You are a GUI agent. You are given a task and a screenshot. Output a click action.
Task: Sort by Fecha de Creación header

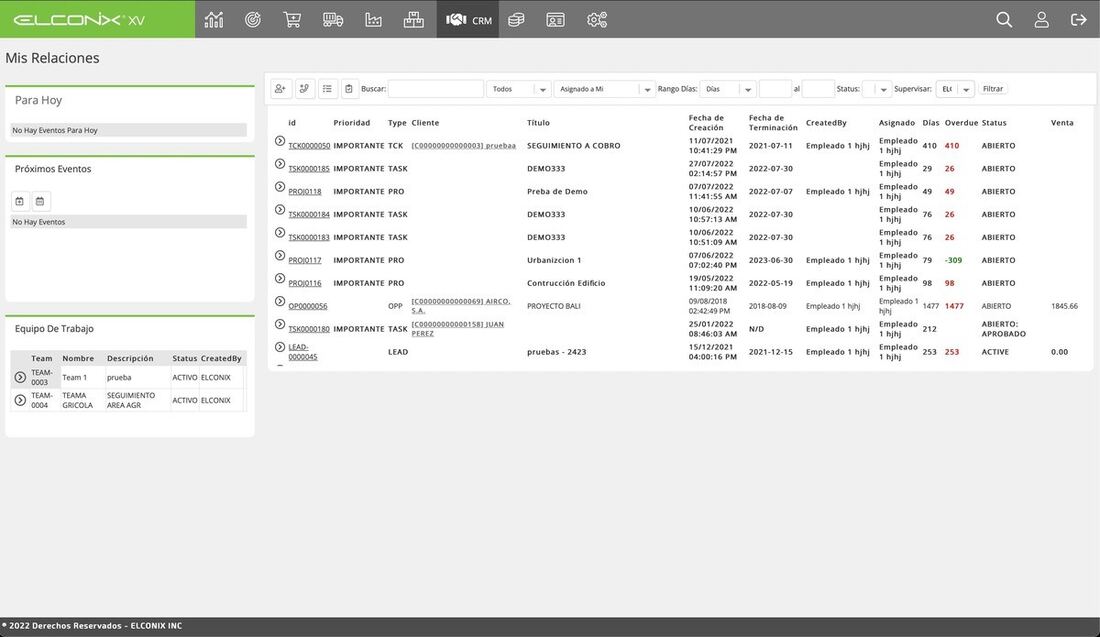[706, 123]
